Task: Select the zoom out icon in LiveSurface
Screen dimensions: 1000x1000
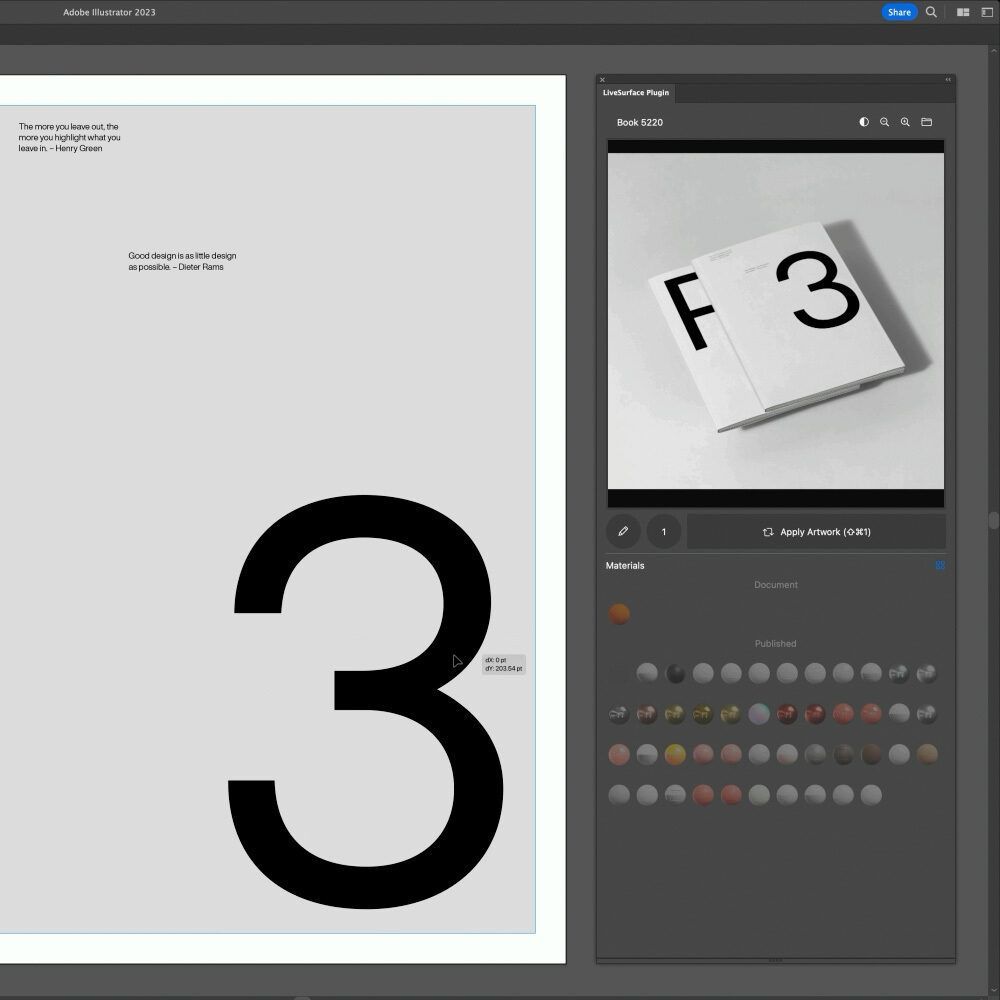Action: click(885, 122)
